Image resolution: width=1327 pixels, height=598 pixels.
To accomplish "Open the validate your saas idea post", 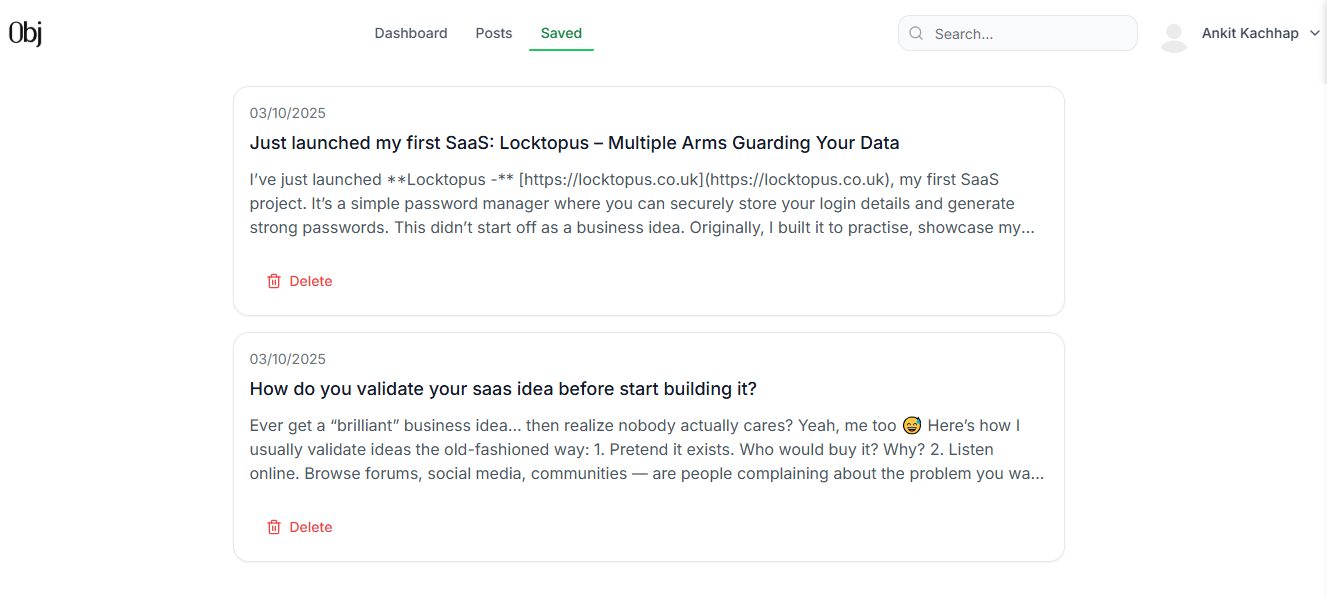I will click(503, 389).
